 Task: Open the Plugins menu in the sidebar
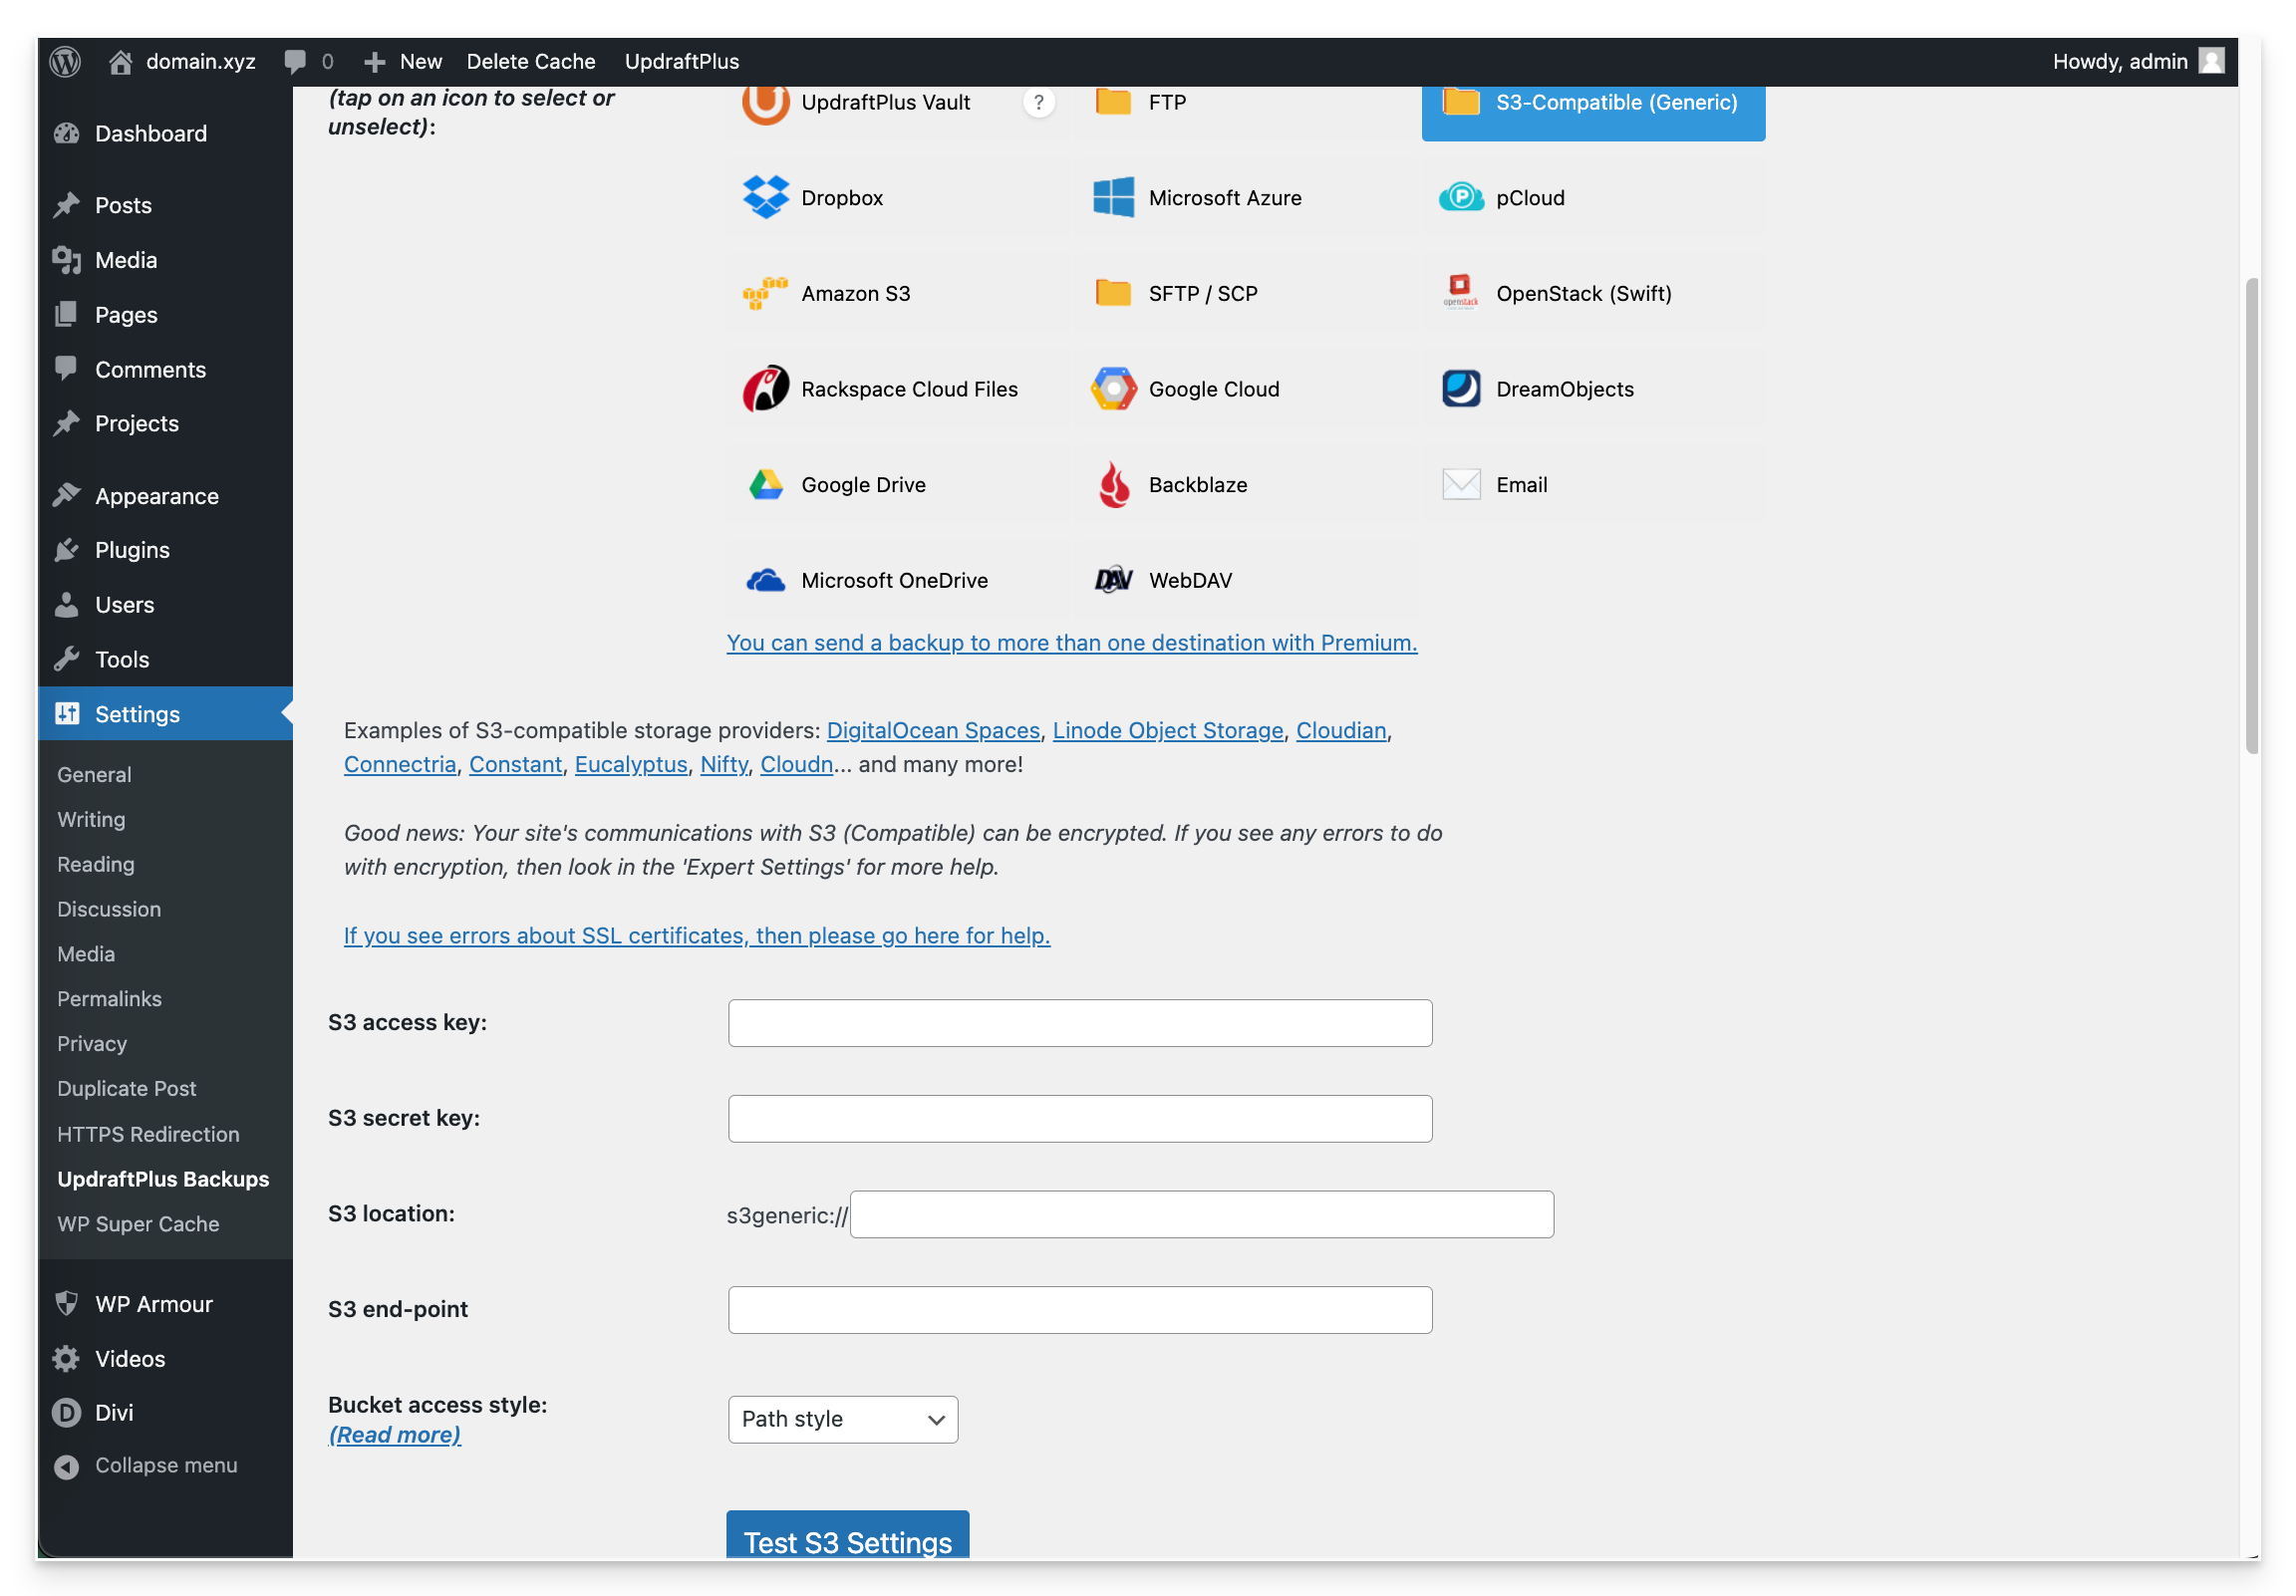(x=132, y=550)
